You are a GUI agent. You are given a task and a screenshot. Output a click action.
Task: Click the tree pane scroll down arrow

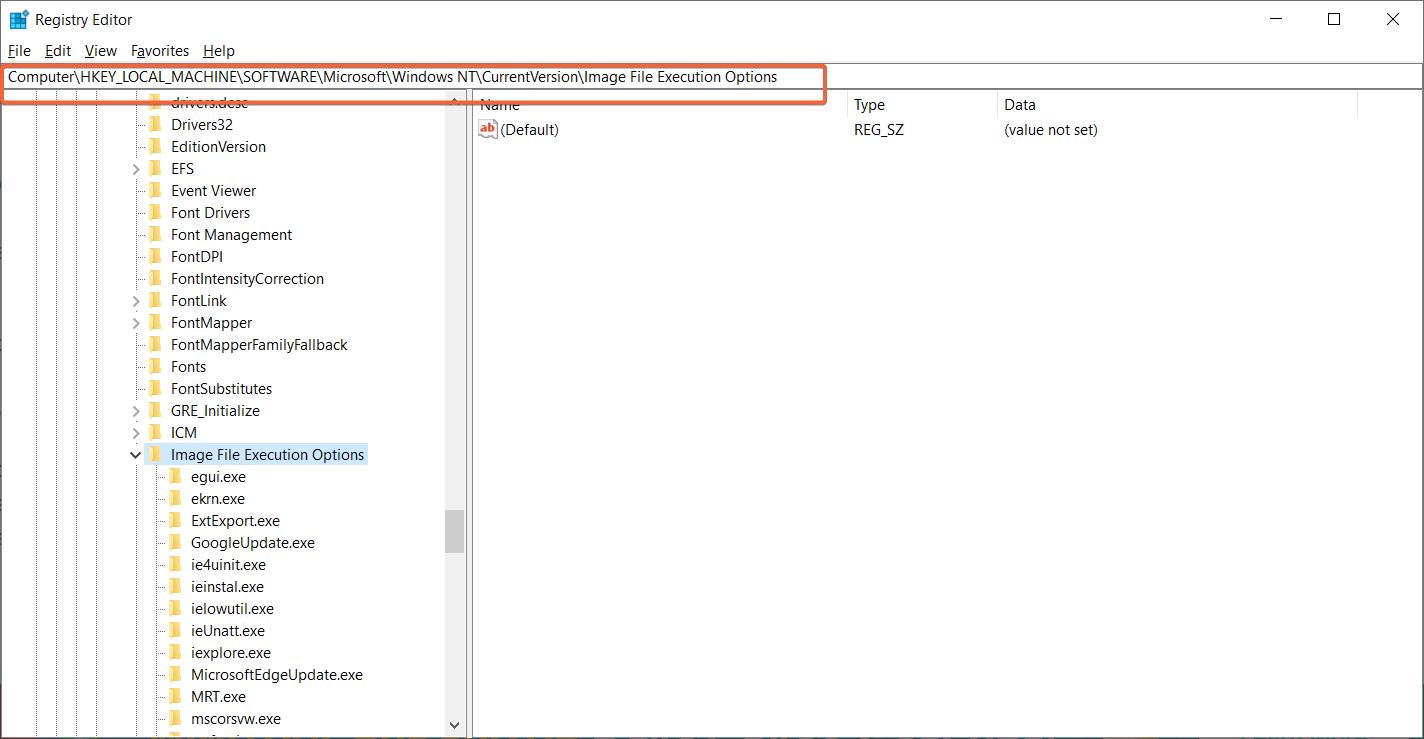point(454,725)
